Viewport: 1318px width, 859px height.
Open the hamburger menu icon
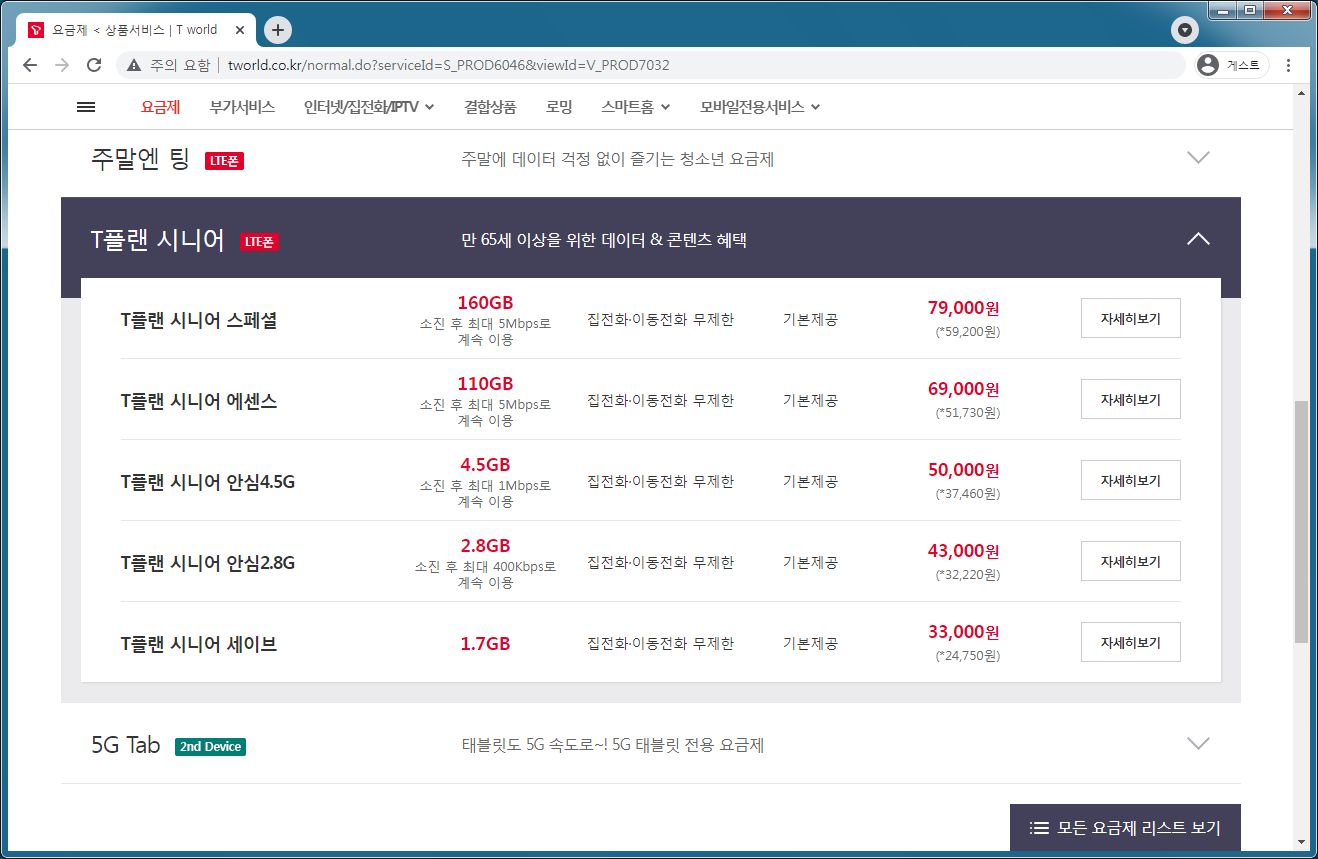[86, 107]
